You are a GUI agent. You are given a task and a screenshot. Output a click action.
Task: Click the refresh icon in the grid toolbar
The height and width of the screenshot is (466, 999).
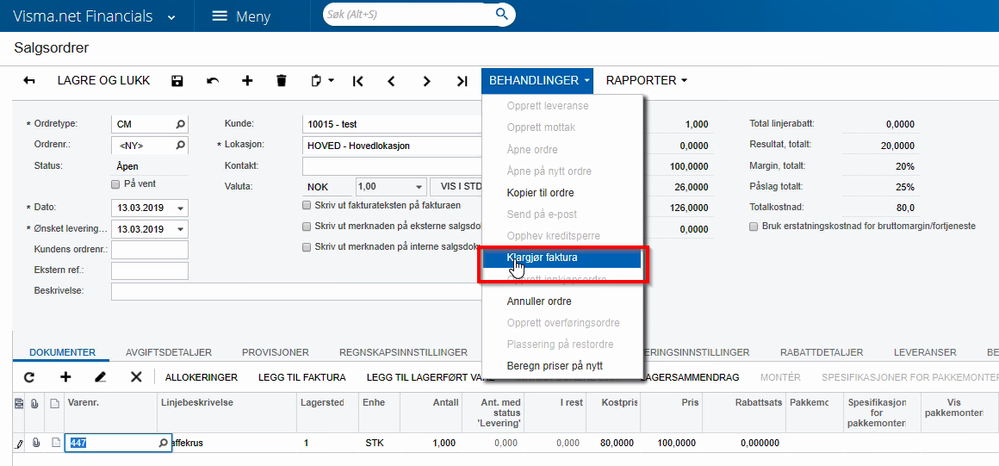pos(29,377)
